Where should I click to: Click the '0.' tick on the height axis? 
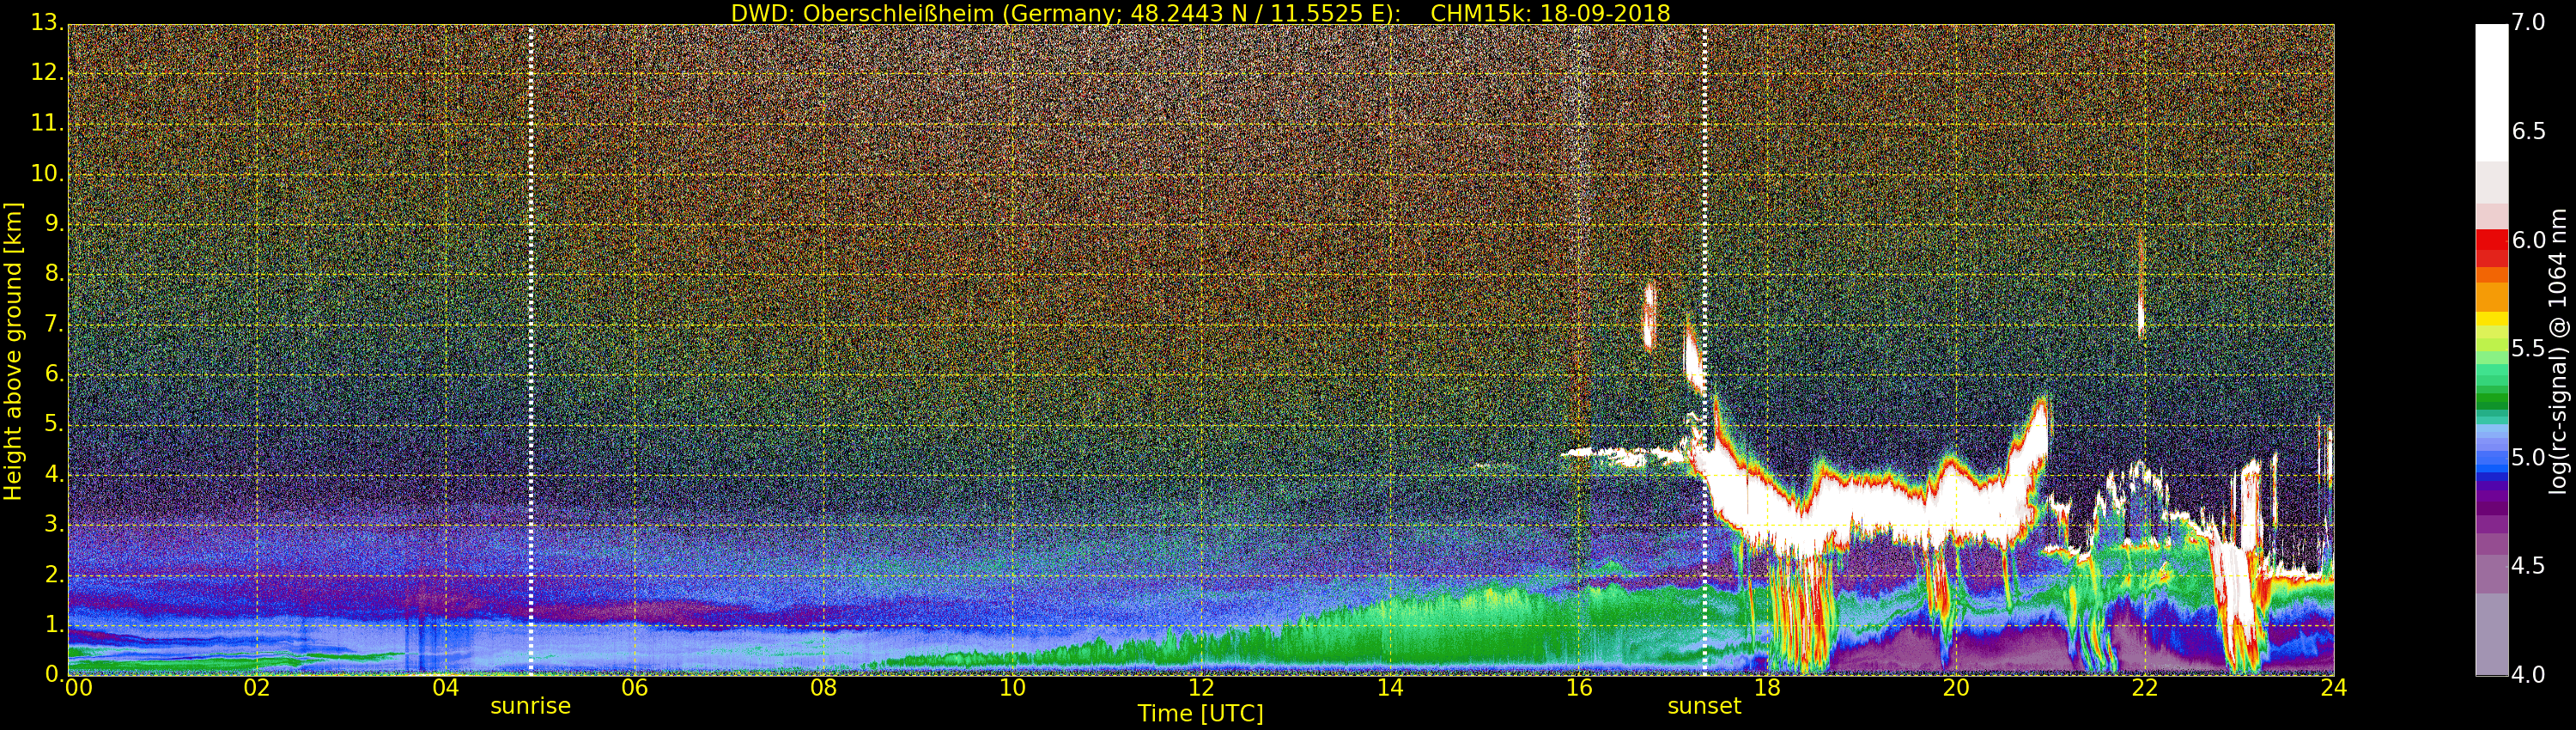(x=54, y=674)
